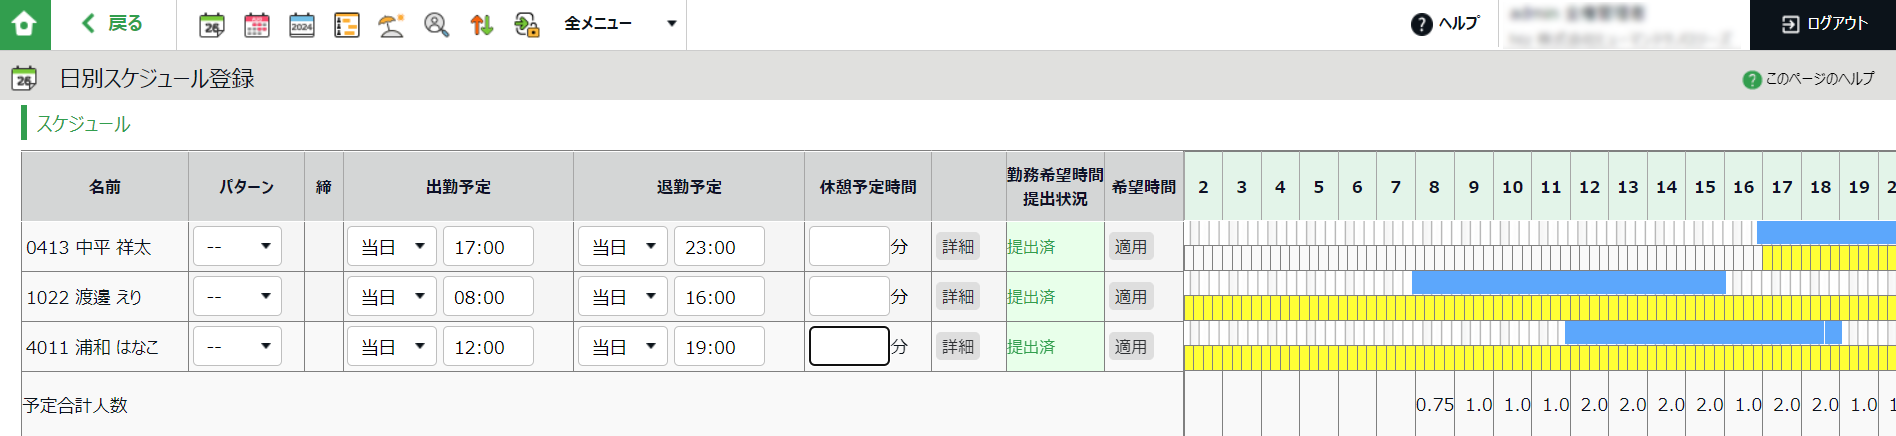The height and width of the screenshot is (436, 1896).
Task: Open pattern dropdown for 中平 祥太
Action: [237, 246]
